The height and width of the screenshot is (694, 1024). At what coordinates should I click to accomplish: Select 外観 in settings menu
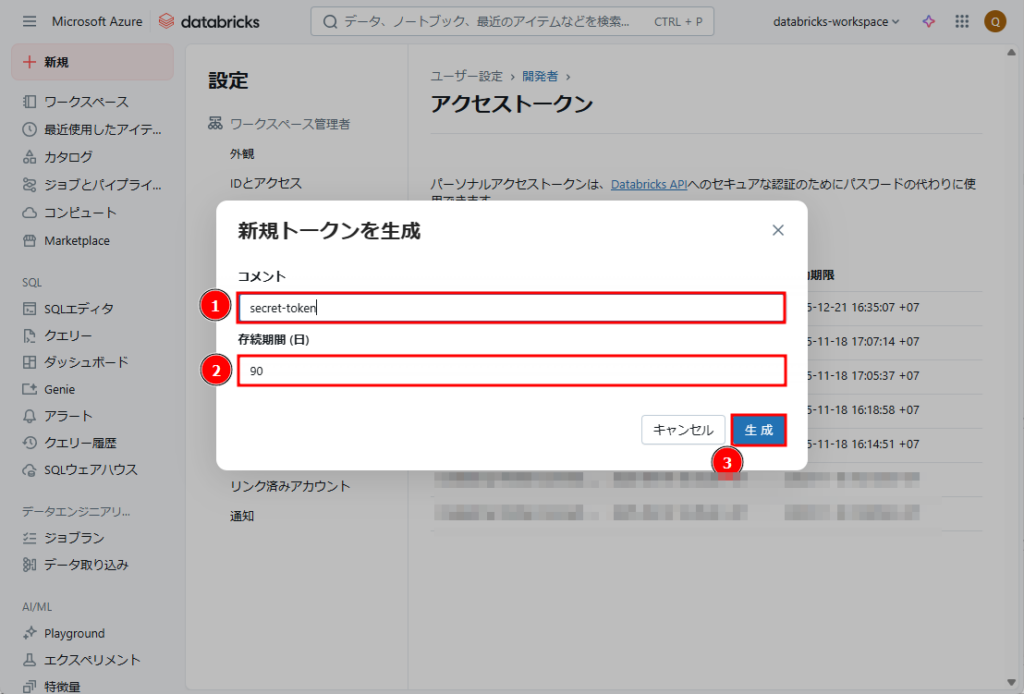[x=242, y=154]
